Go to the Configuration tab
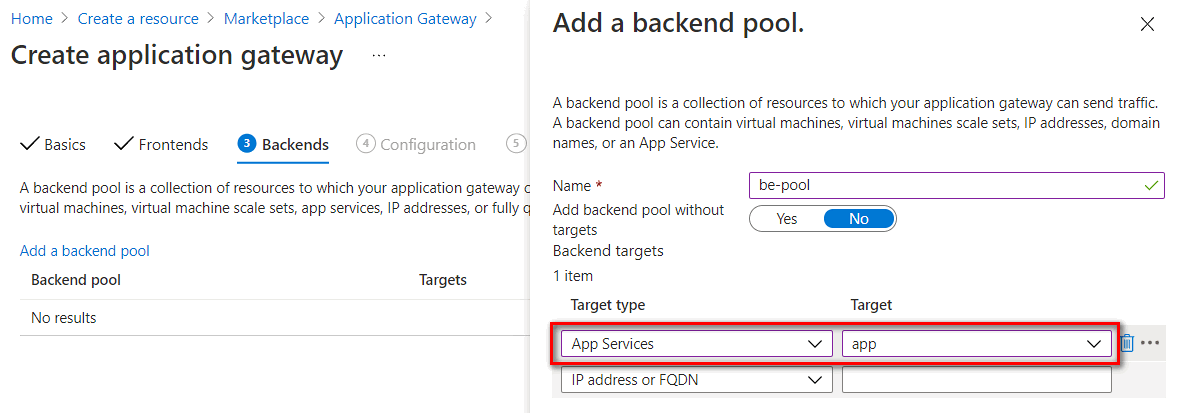 427,145
